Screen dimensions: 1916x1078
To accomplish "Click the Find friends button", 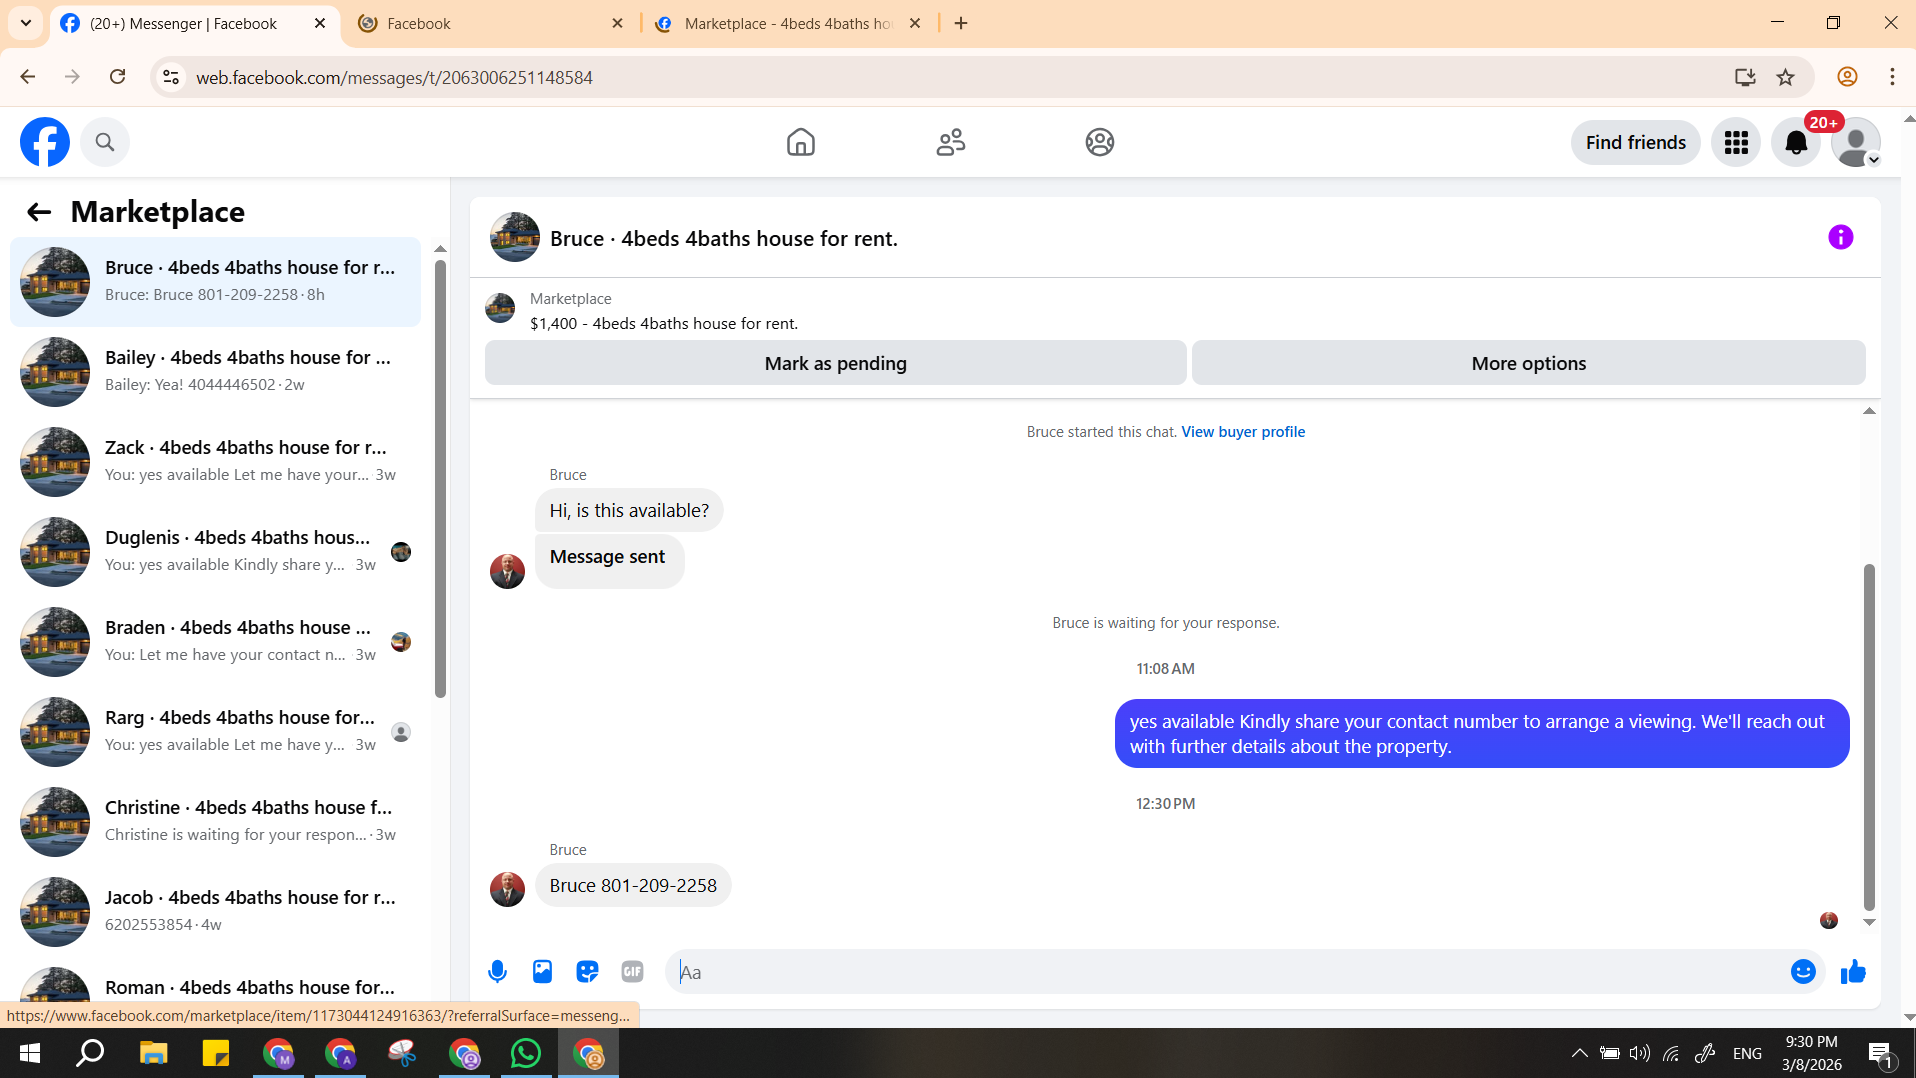I will tap(1636, 143).
